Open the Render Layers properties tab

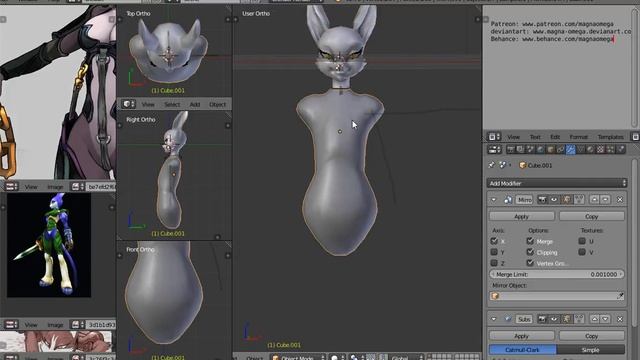point(520,149)
